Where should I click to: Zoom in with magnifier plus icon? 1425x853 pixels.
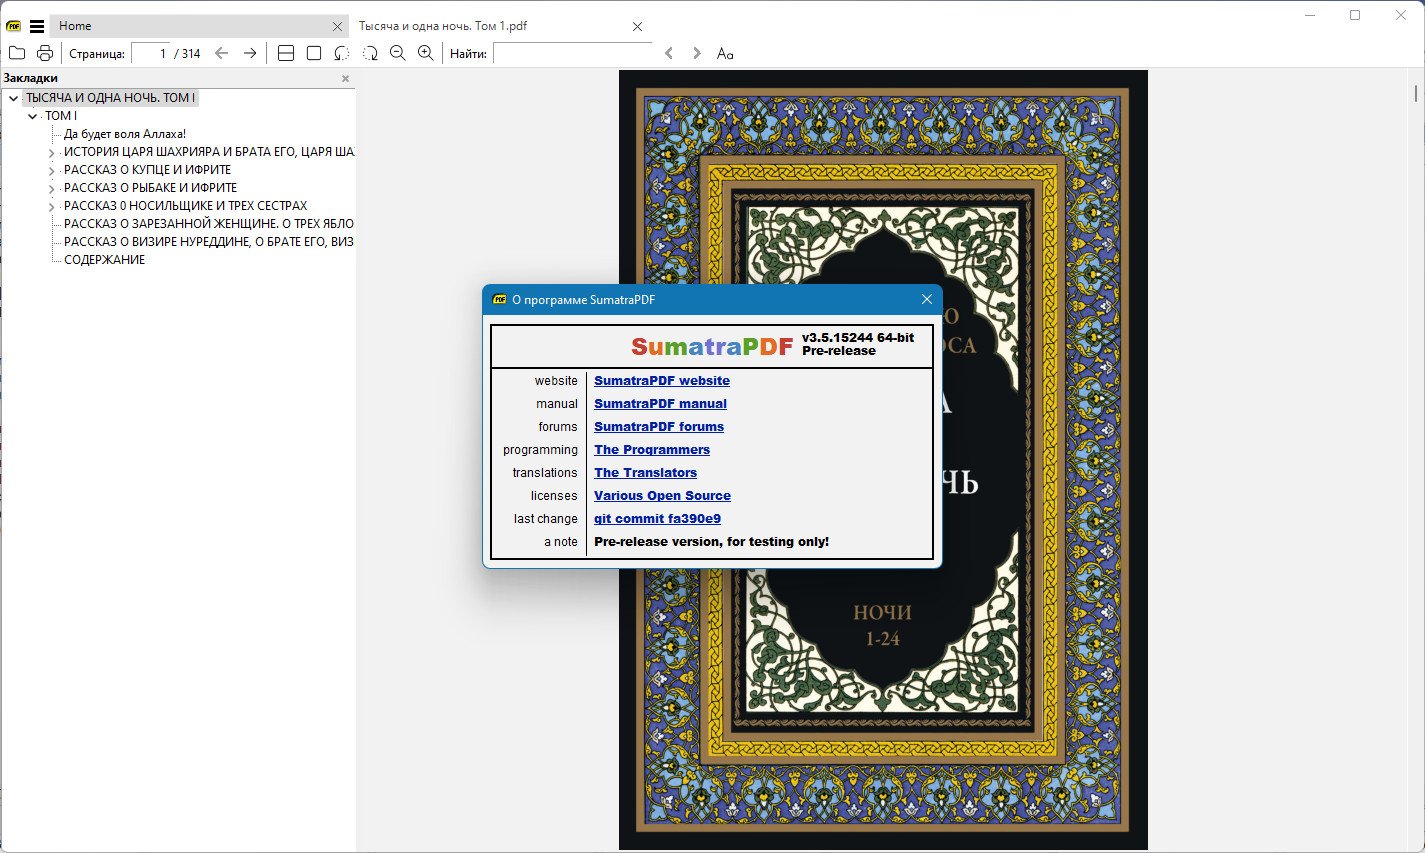[x=426, y=53]
